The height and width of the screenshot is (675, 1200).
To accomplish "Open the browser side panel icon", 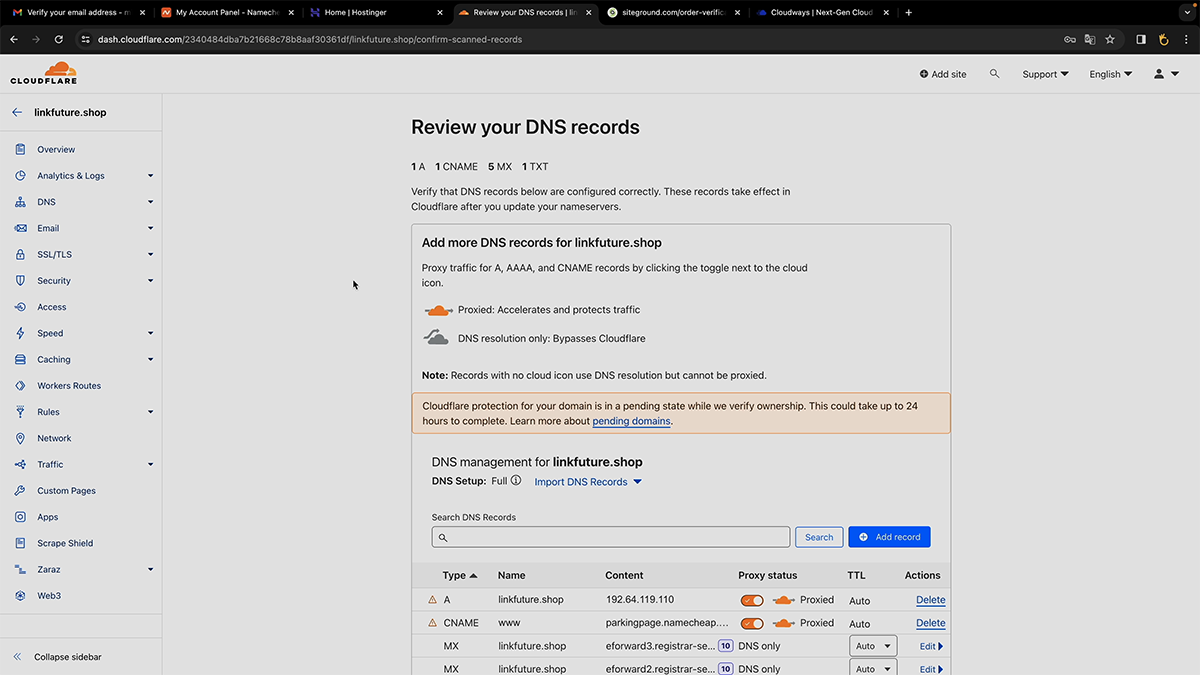I will tap(1141, 39).
